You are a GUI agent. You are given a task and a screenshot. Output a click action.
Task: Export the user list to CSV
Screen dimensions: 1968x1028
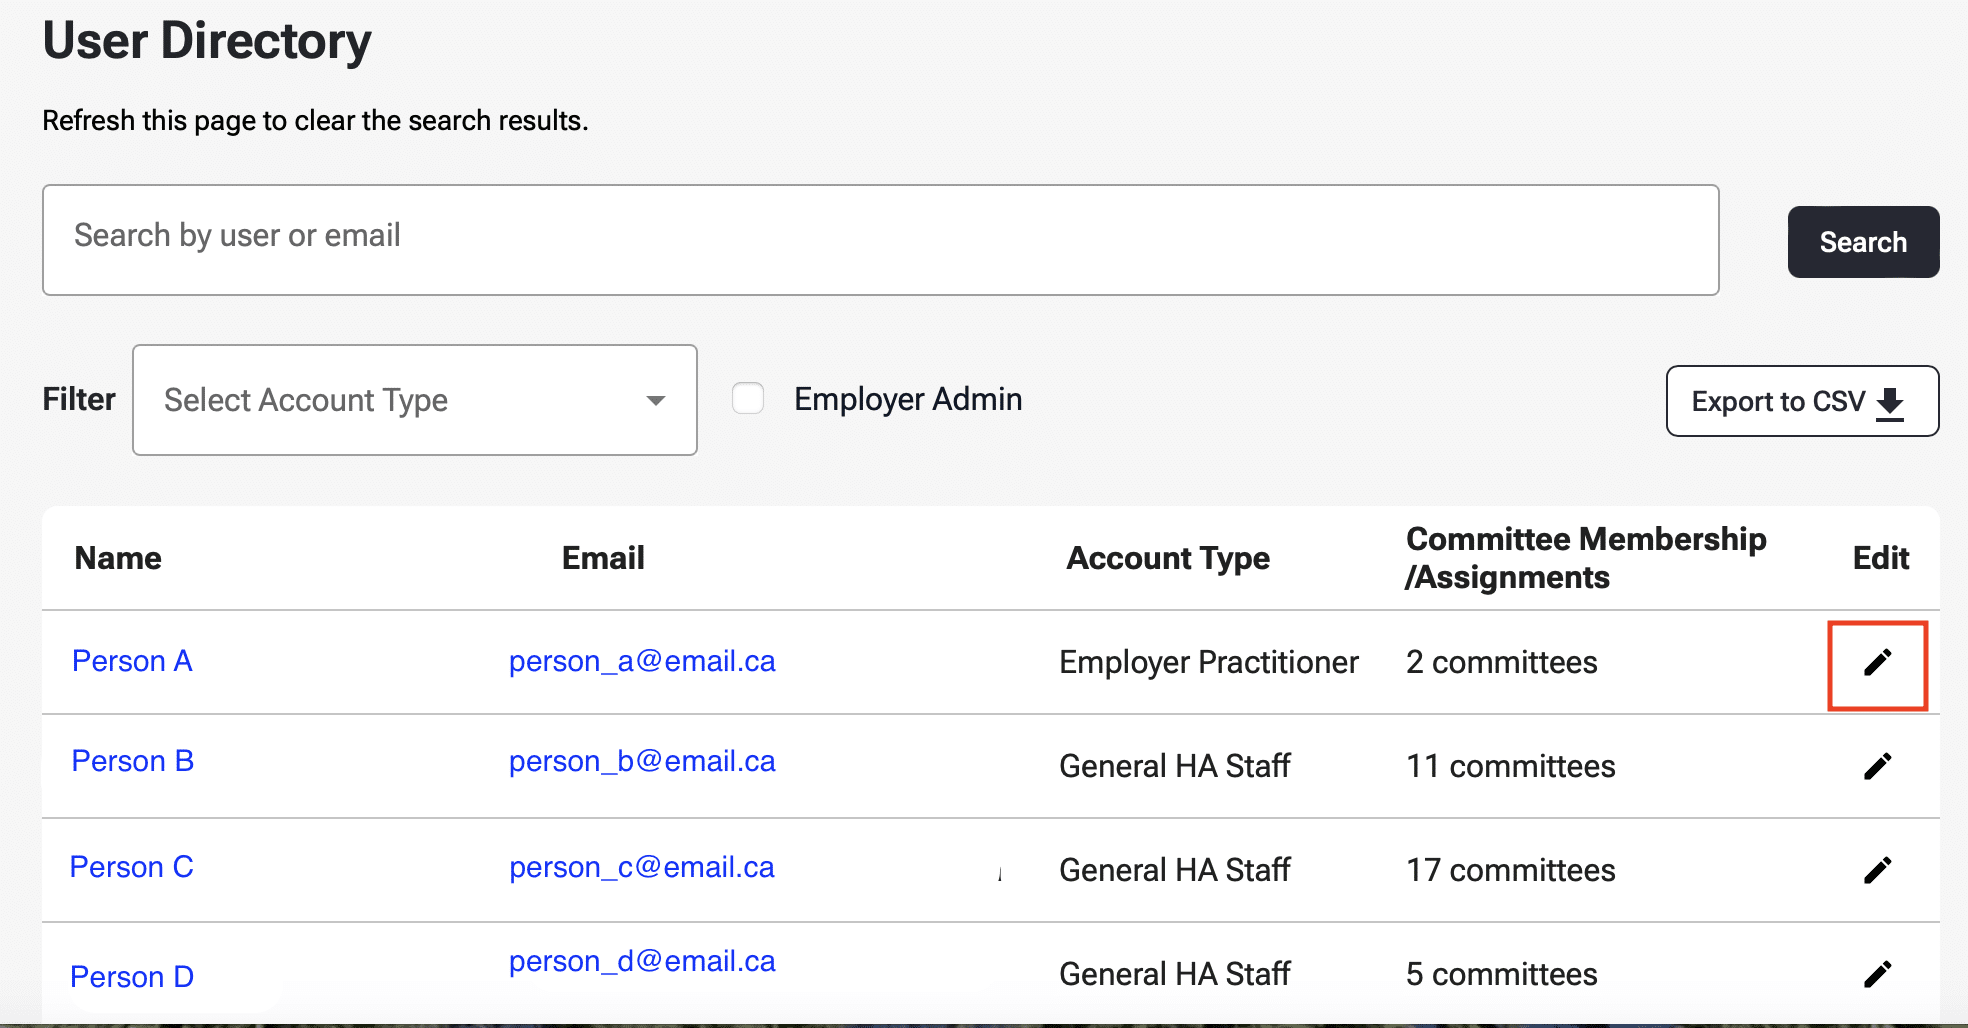click(x=1802, y=401)
